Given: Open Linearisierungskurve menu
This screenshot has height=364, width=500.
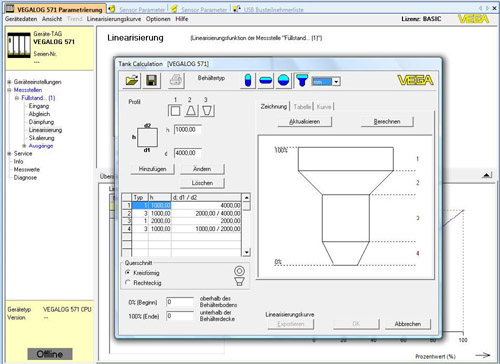Looking at the screenshot, I should click(114, 19).
